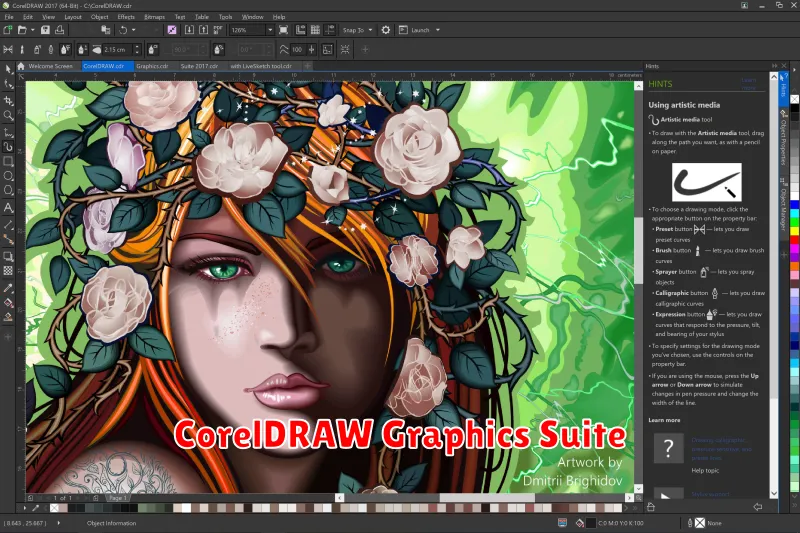Toggle Show Guidelines button
800x533 pixels.
pos(330,30)
